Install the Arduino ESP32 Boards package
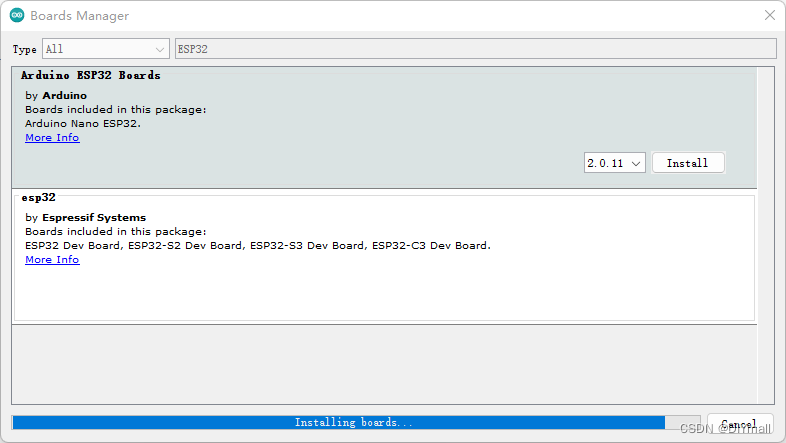Screen dimensions: 786x443 tap(688, 163)
